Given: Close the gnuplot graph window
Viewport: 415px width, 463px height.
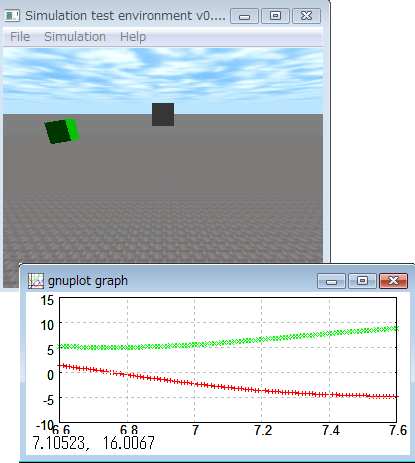Looking at the screenshot, I should click(393, 281).
